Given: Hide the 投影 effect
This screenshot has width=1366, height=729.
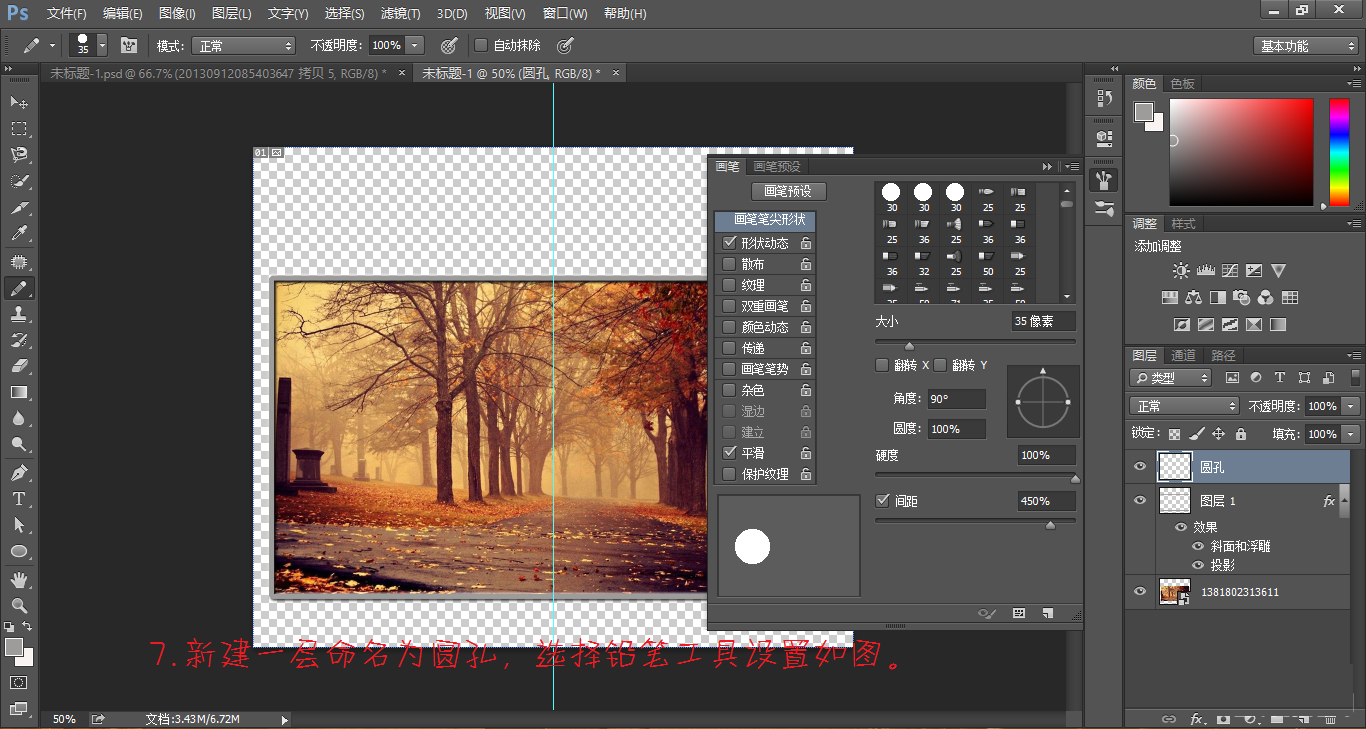Looking at the screenshot, I should click(x=1198, y=565).
